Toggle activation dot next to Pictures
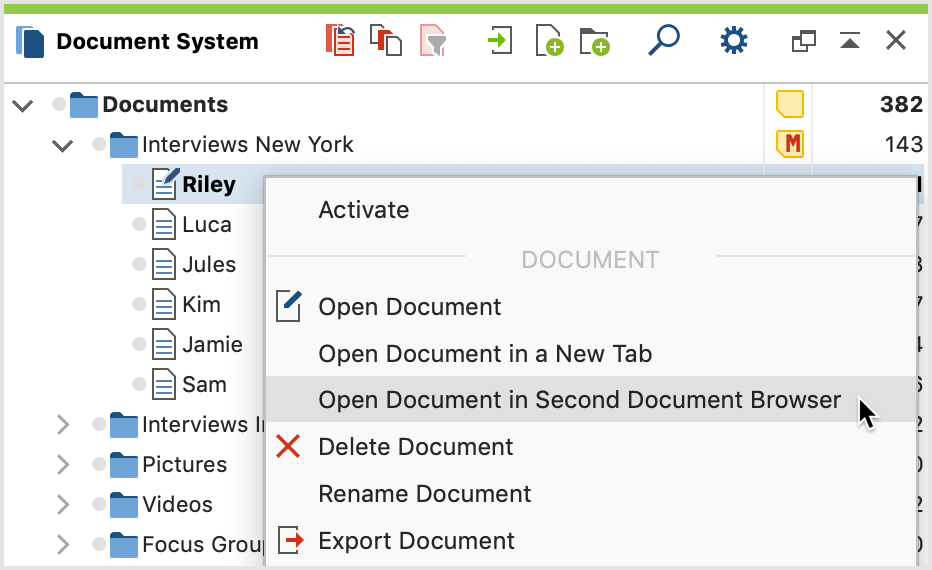Viewport: 932px width, 570px height. 99,464
